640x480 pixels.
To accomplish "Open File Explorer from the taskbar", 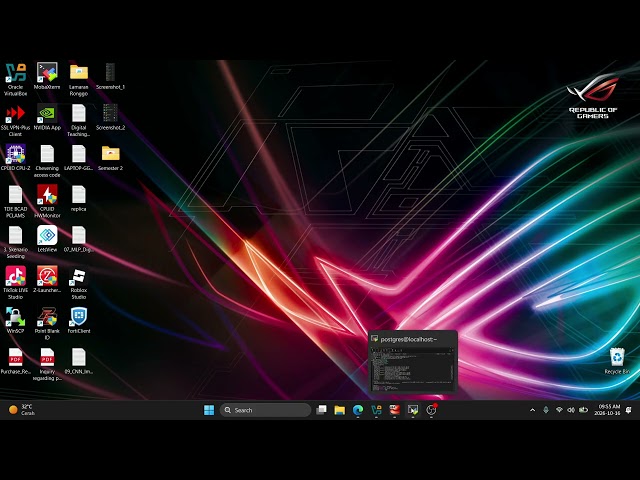I will (340, 410).
